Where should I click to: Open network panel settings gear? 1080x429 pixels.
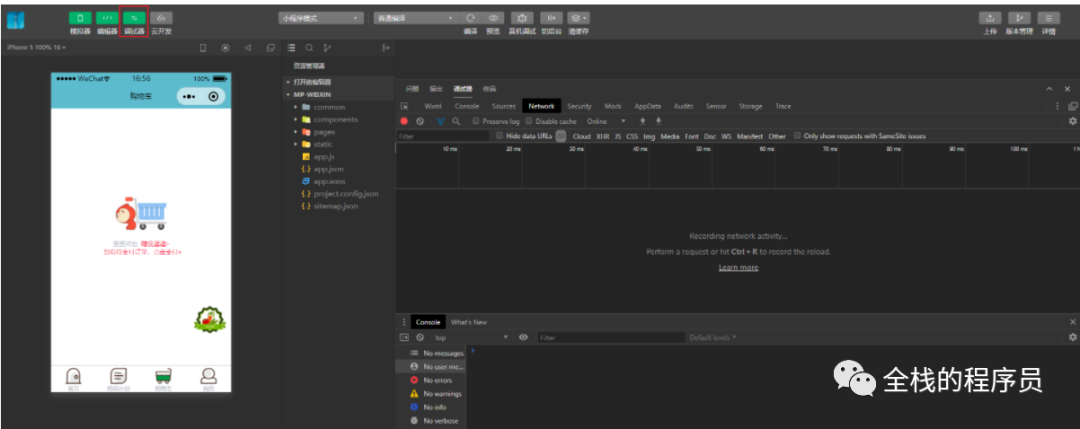(x=1072, y=121)
